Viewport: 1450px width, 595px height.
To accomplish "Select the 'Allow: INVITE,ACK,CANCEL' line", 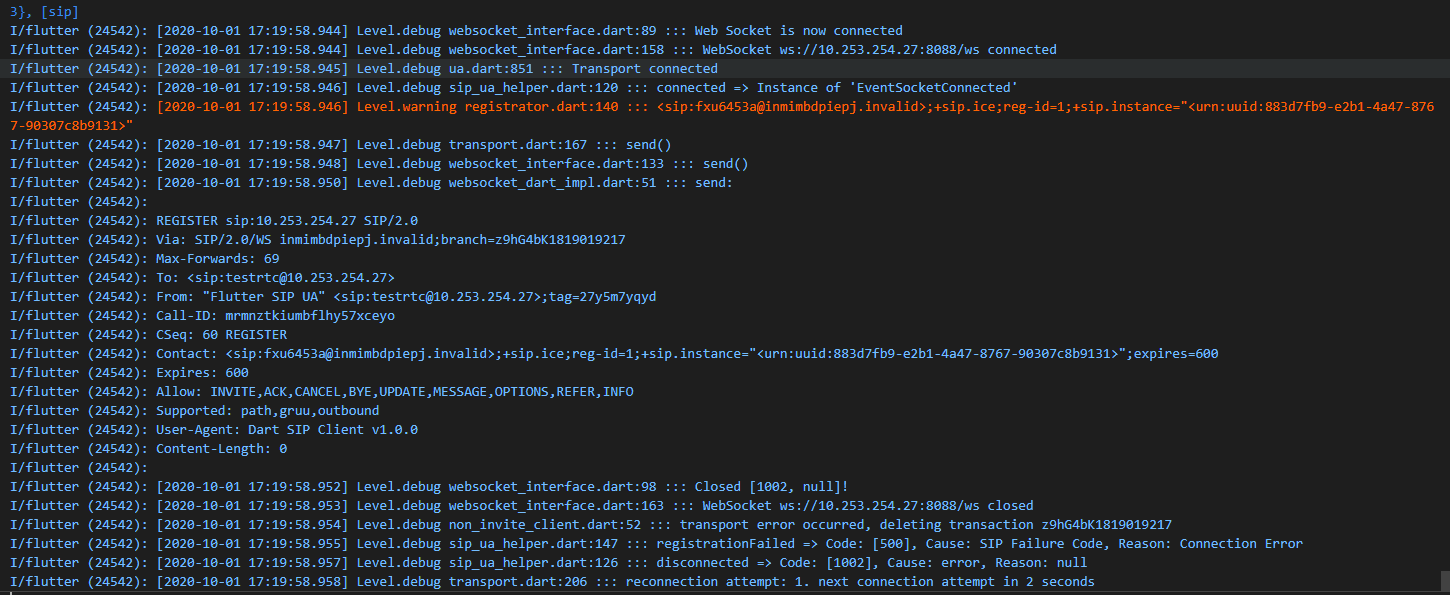I will click(321, 391).
